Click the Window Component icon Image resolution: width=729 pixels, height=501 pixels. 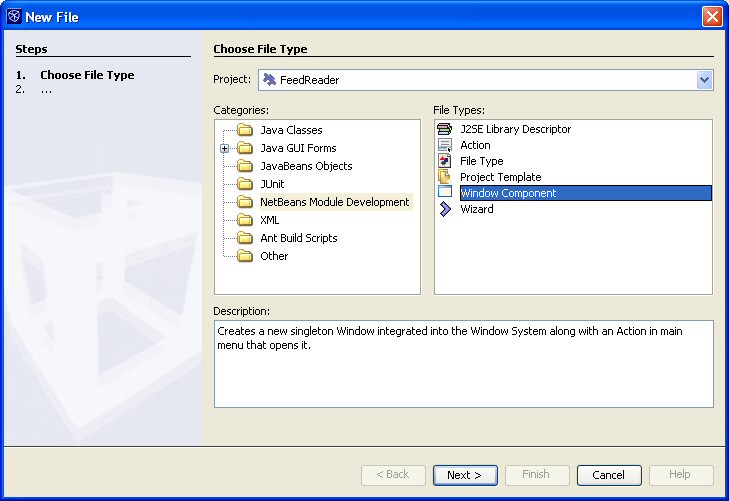pyautogui.click(x=445, y=192)
